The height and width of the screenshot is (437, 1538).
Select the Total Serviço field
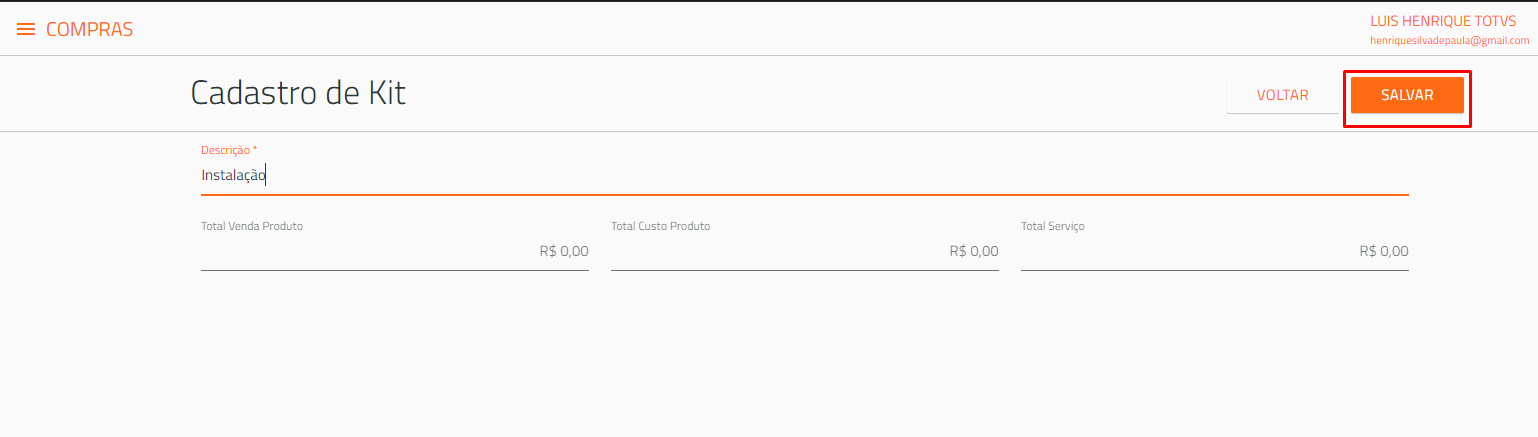(x=1215, y=251)
